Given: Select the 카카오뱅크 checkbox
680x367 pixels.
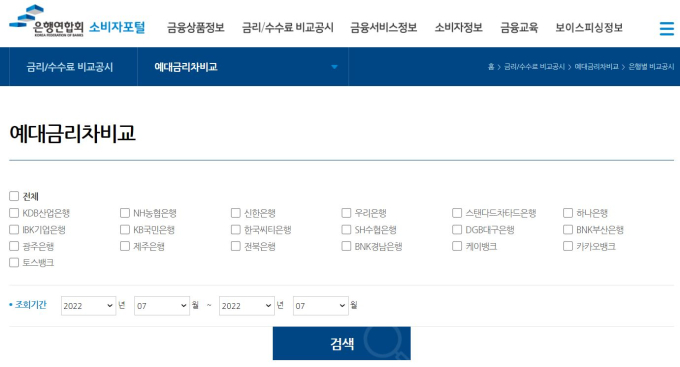Looking at the screenshot, I should 568,246.
